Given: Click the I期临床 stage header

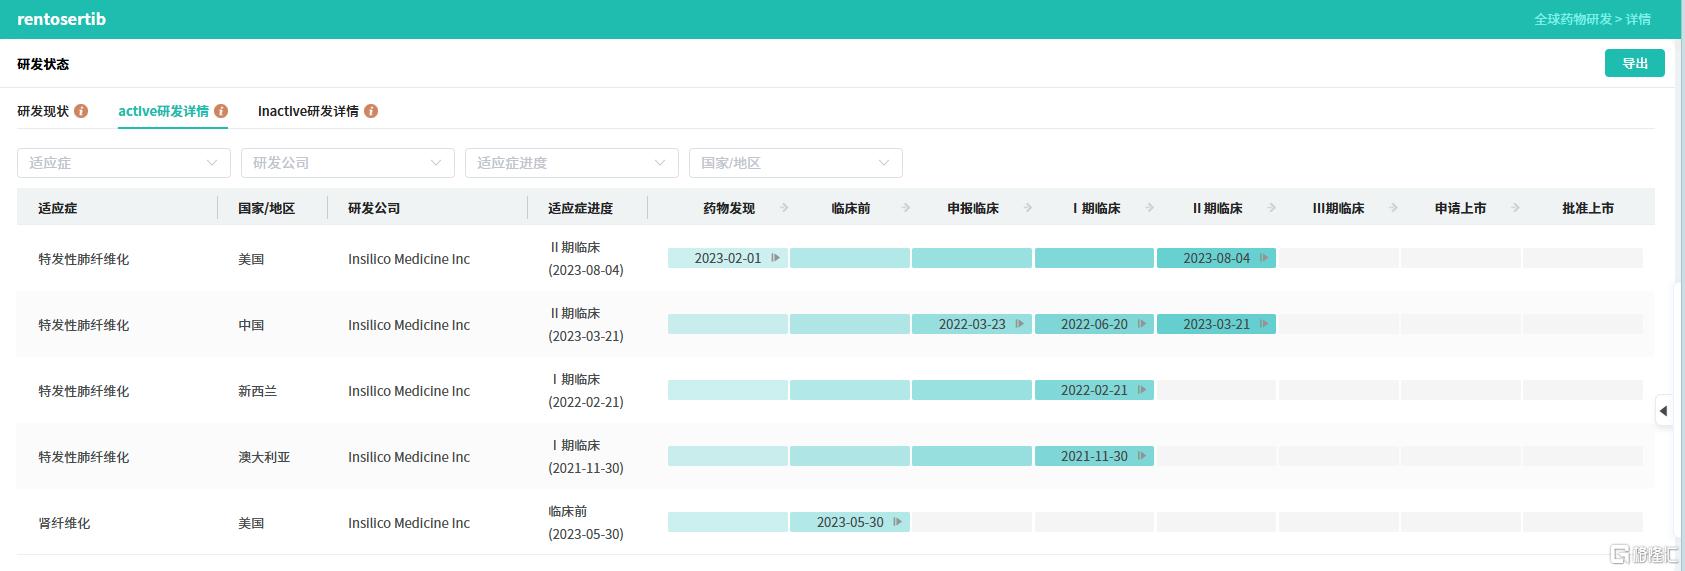Looking at the screenshot, I should point(1096,208).
